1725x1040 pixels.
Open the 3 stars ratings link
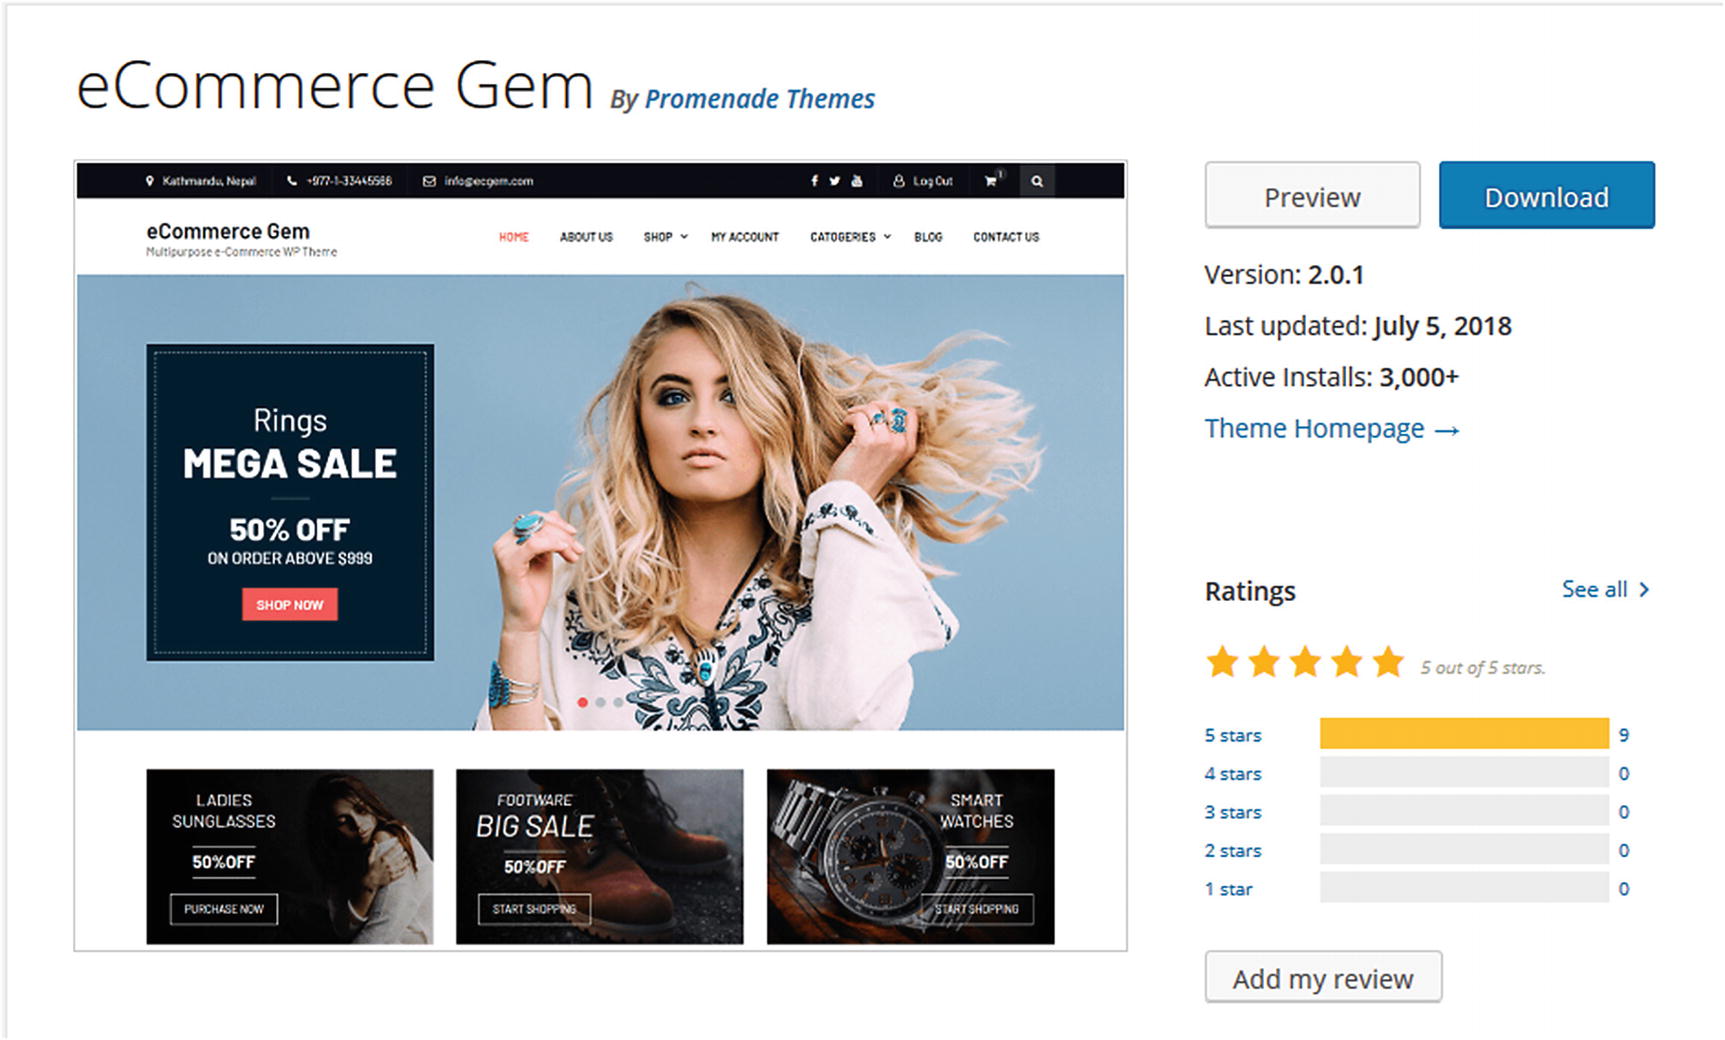pyautogui.click(x=1233, y=812)
